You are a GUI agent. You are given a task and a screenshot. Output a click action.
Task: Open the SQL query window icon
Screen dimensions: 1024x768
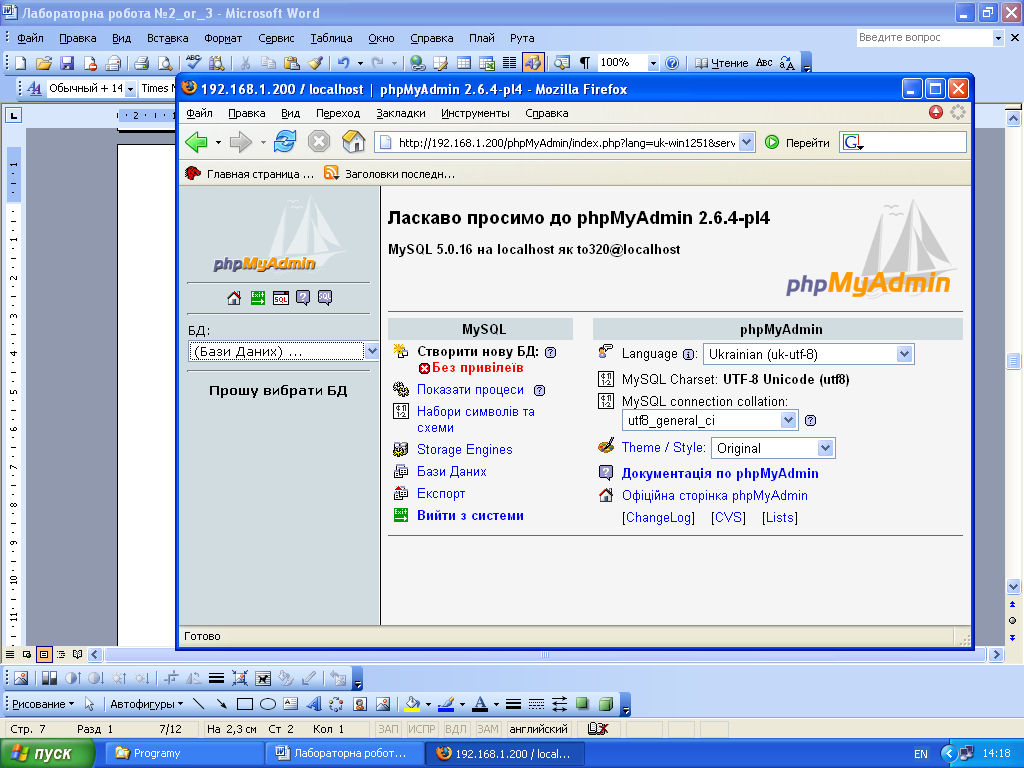coord(281,298)
